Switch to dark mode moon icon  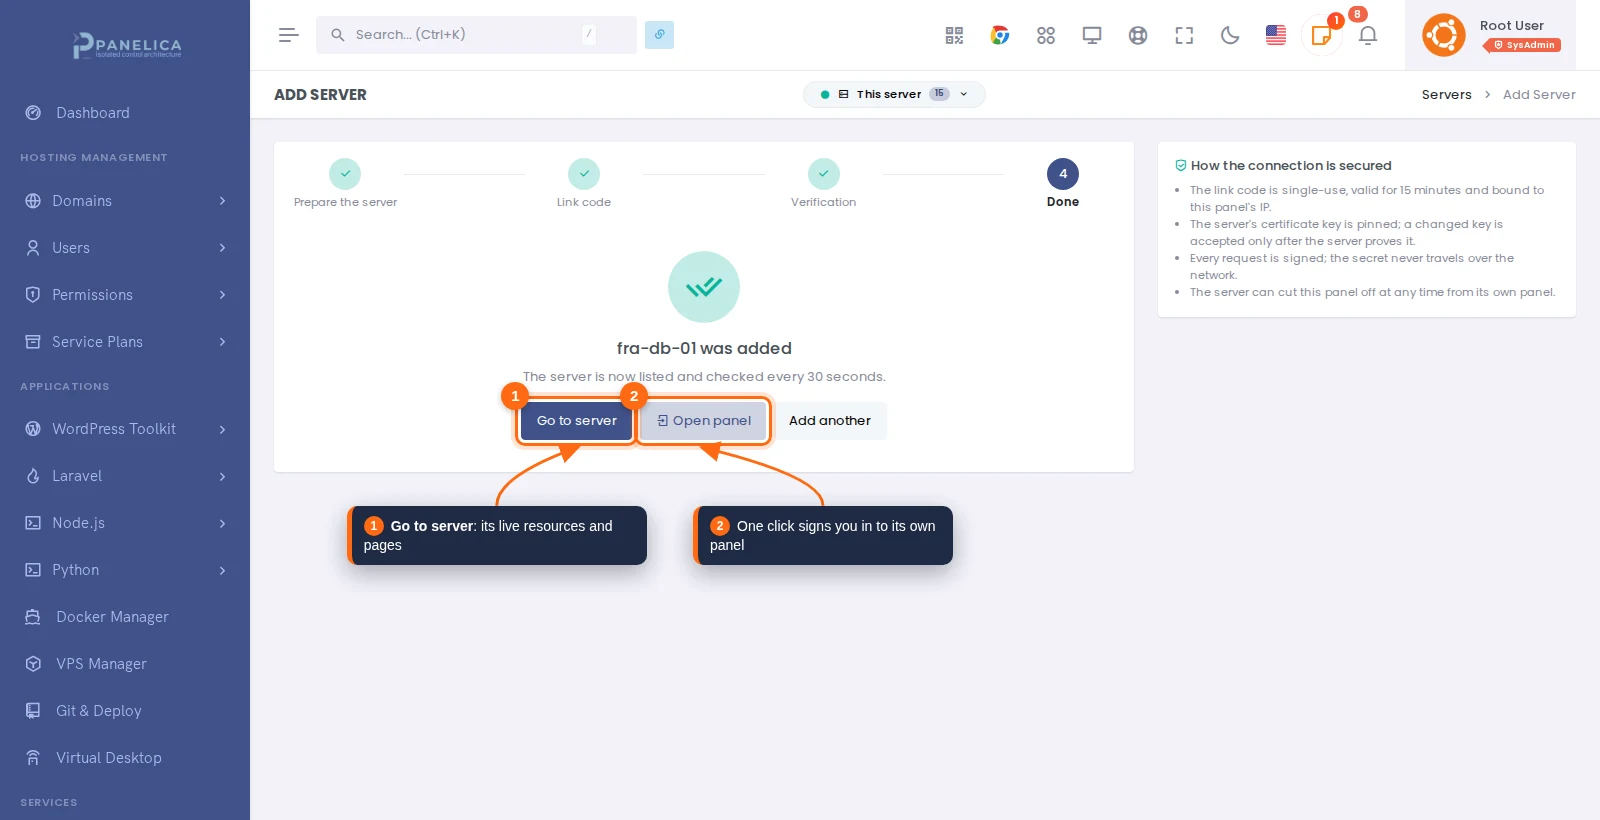coord(1230,35)
